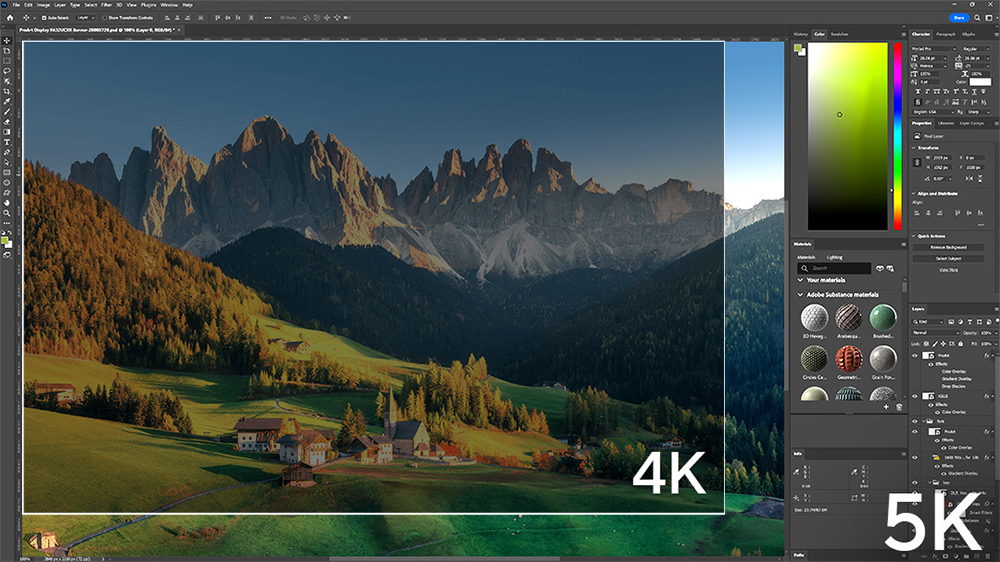Pick the Crop tool
Screen dimensions: 1000x562
[x=7, y=91]
